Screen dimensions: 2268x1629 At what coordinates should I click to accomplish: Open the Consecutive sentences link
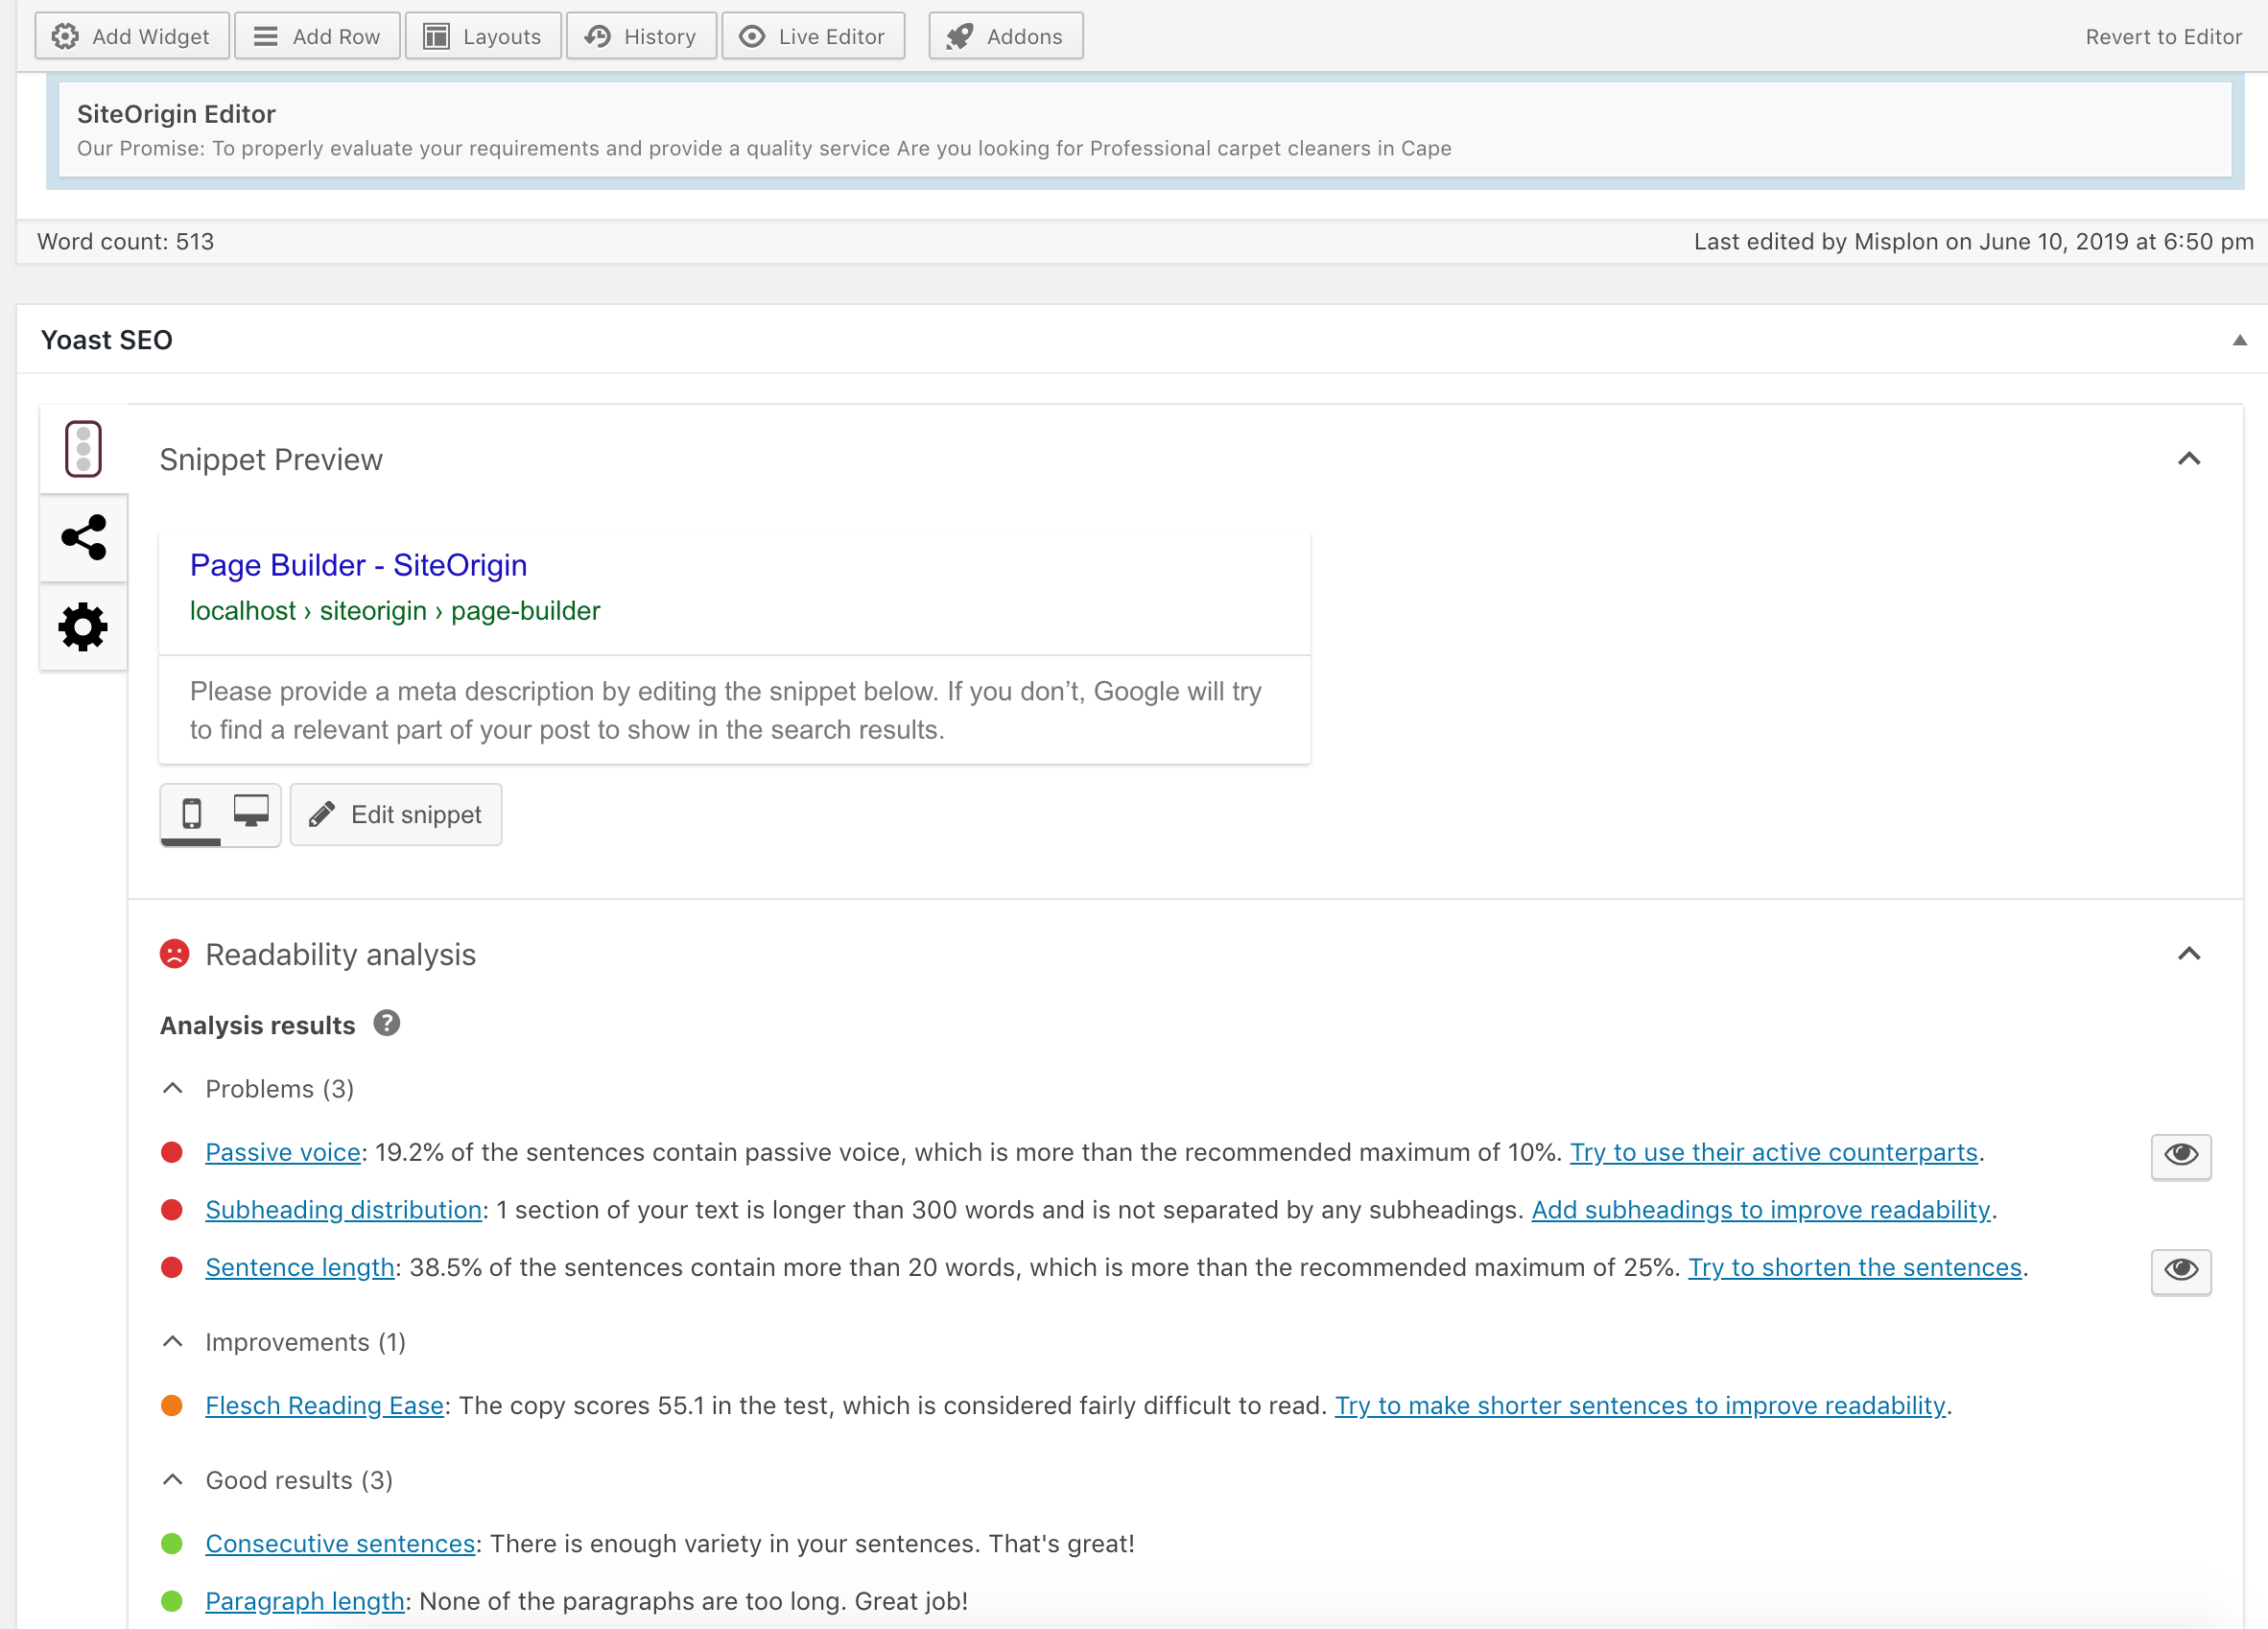(x=340, y=1543)
